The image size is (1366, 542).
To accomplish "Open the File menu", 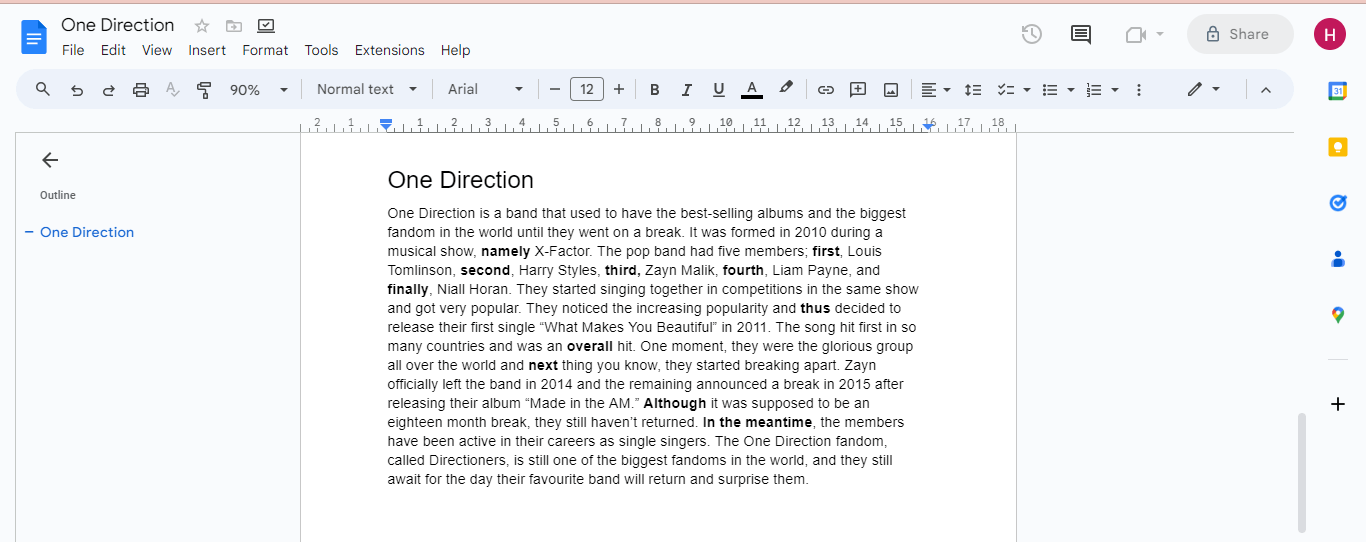I will tap(73, 50).
